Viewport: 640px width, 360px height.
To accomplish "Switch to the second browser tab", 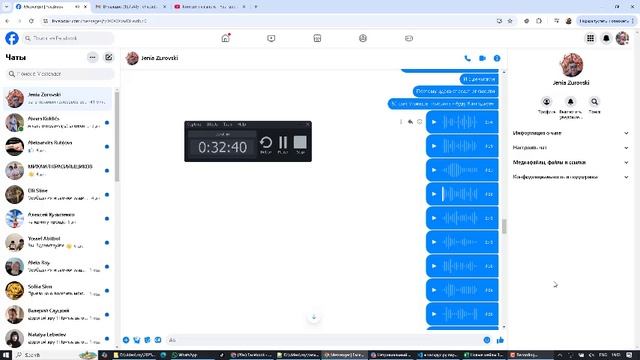I will pos(131,7).
